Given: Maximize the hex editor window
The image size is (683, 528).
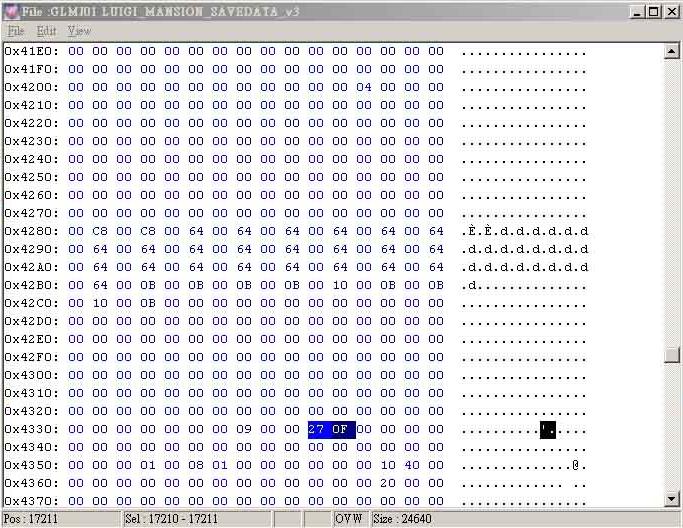Looking at the screenshot, I should tap(653, 12).
